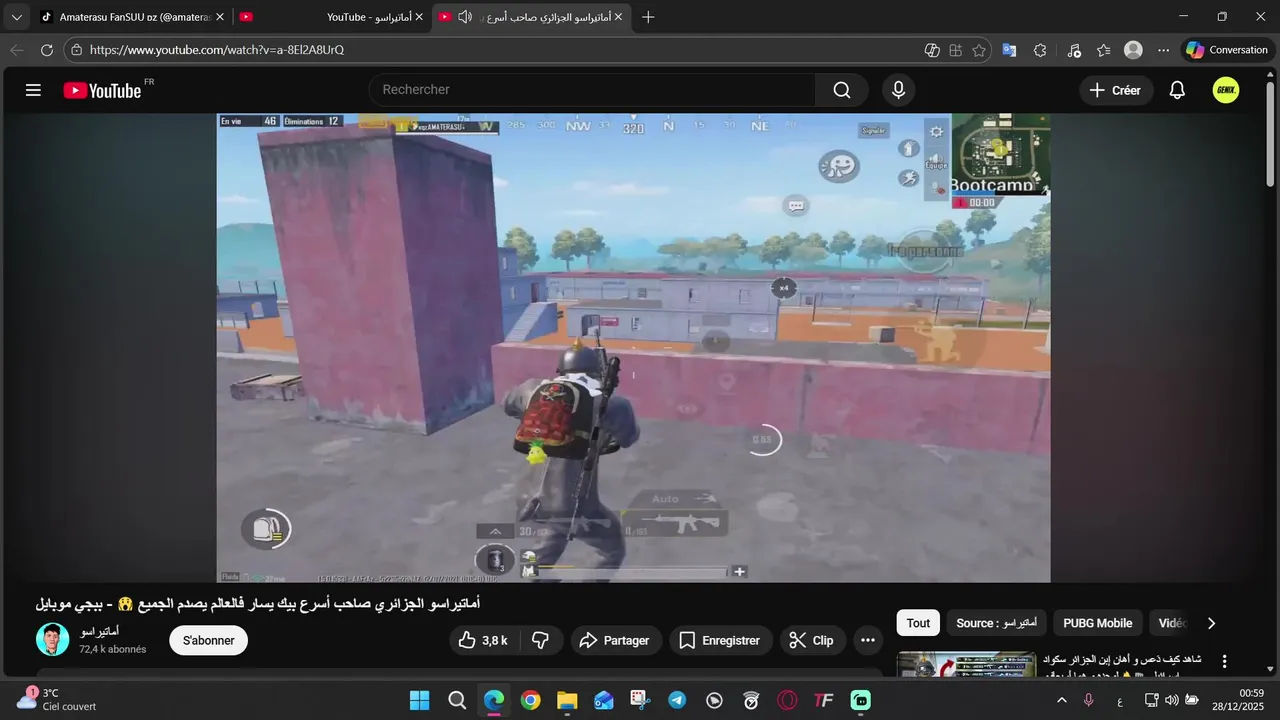Click the browser address bar URL

click(x=217, y=50)
